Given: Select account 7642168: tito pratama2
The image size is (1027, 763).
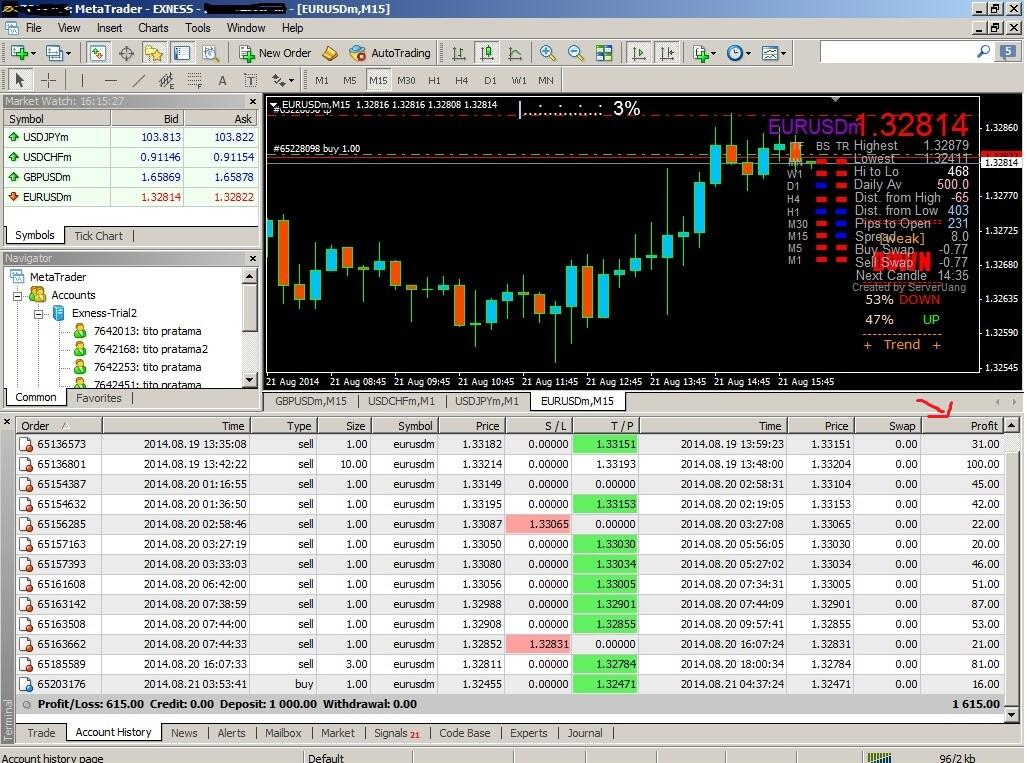Looking at the screenshot, I should pyautogui.click(x=151, y=349).
